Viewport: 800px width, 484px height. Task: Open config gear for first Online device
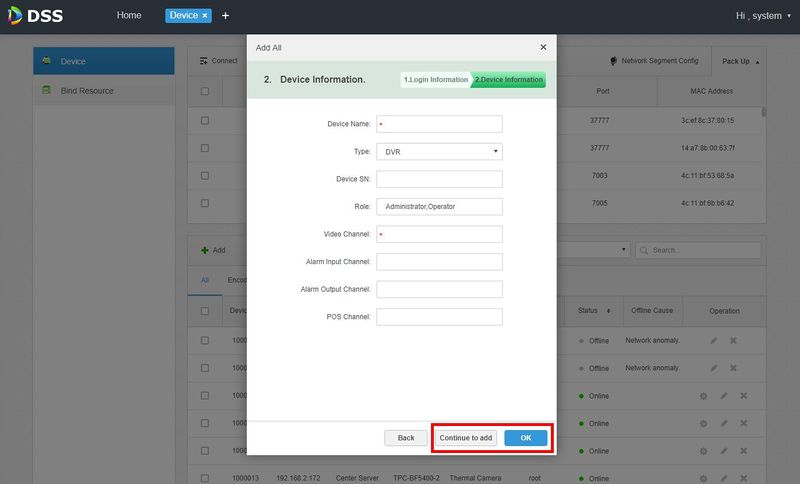tap(704, 396)
